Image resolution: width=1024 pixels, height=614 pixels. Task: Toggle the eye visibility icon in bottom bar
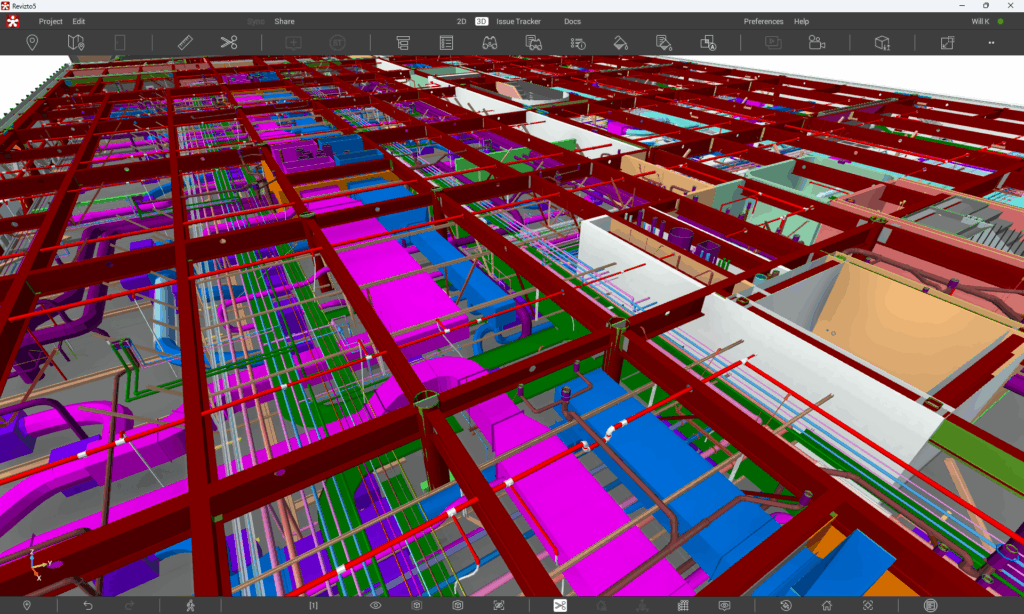click(x=376, y=605)
